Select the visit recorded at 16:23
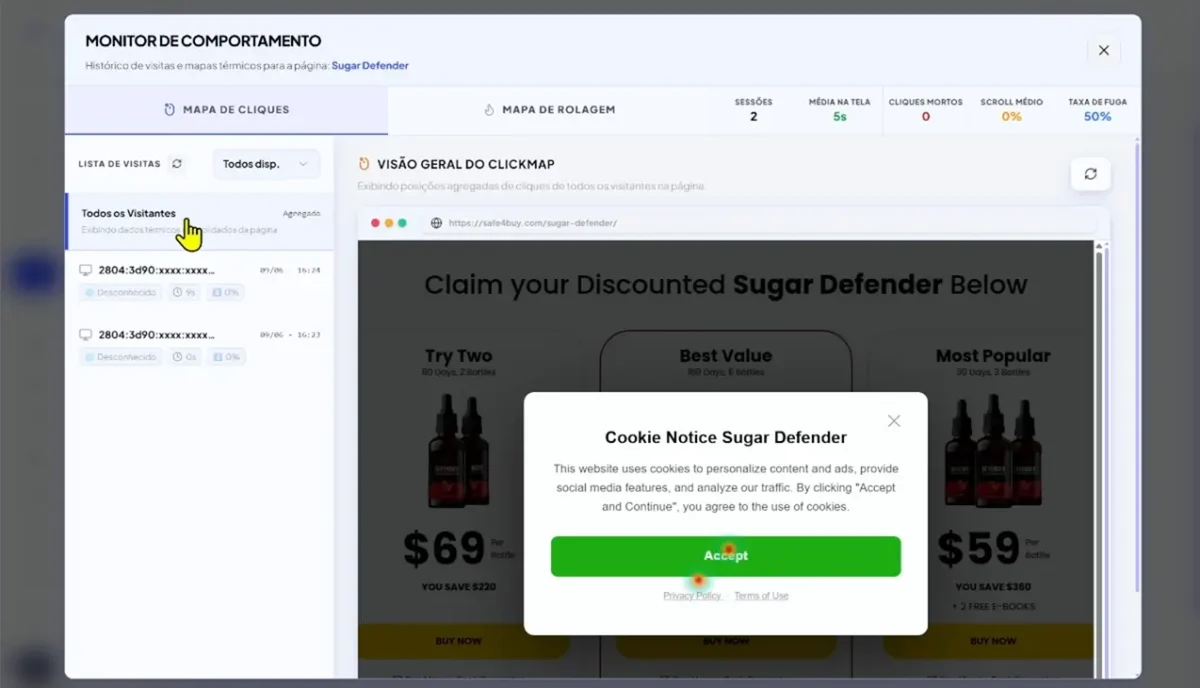Screen dimensions: 1200x688 pyautogui.click(x=200, y=346)
